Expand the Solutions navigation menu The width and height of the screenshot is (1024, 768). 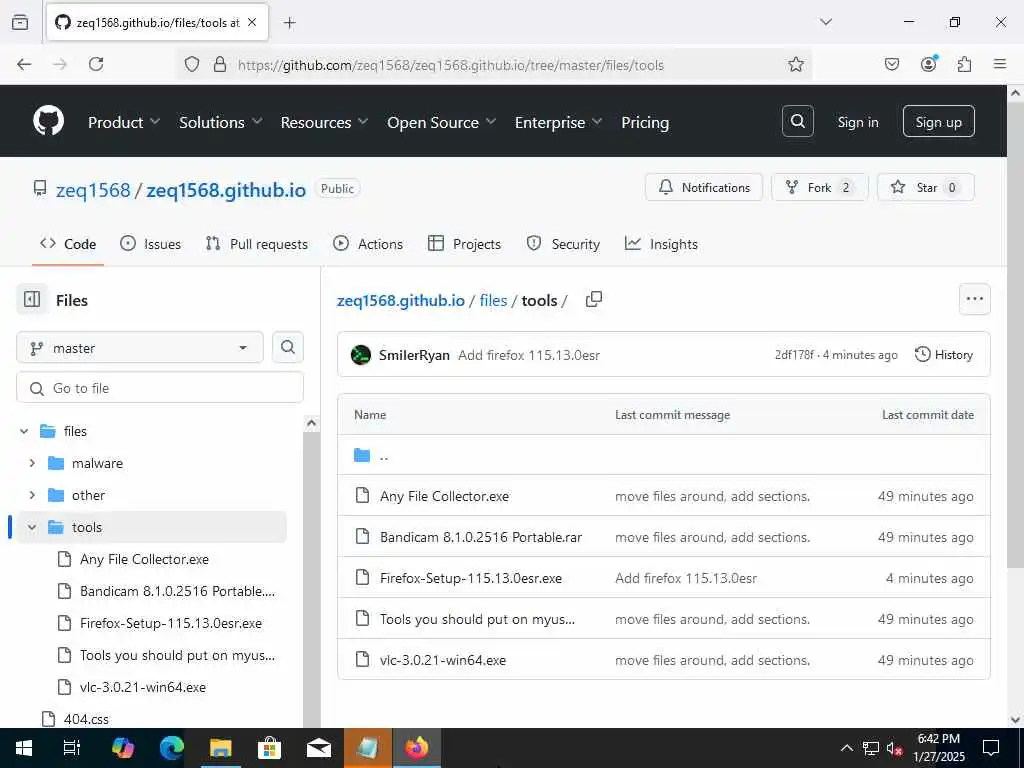[221, 122]
